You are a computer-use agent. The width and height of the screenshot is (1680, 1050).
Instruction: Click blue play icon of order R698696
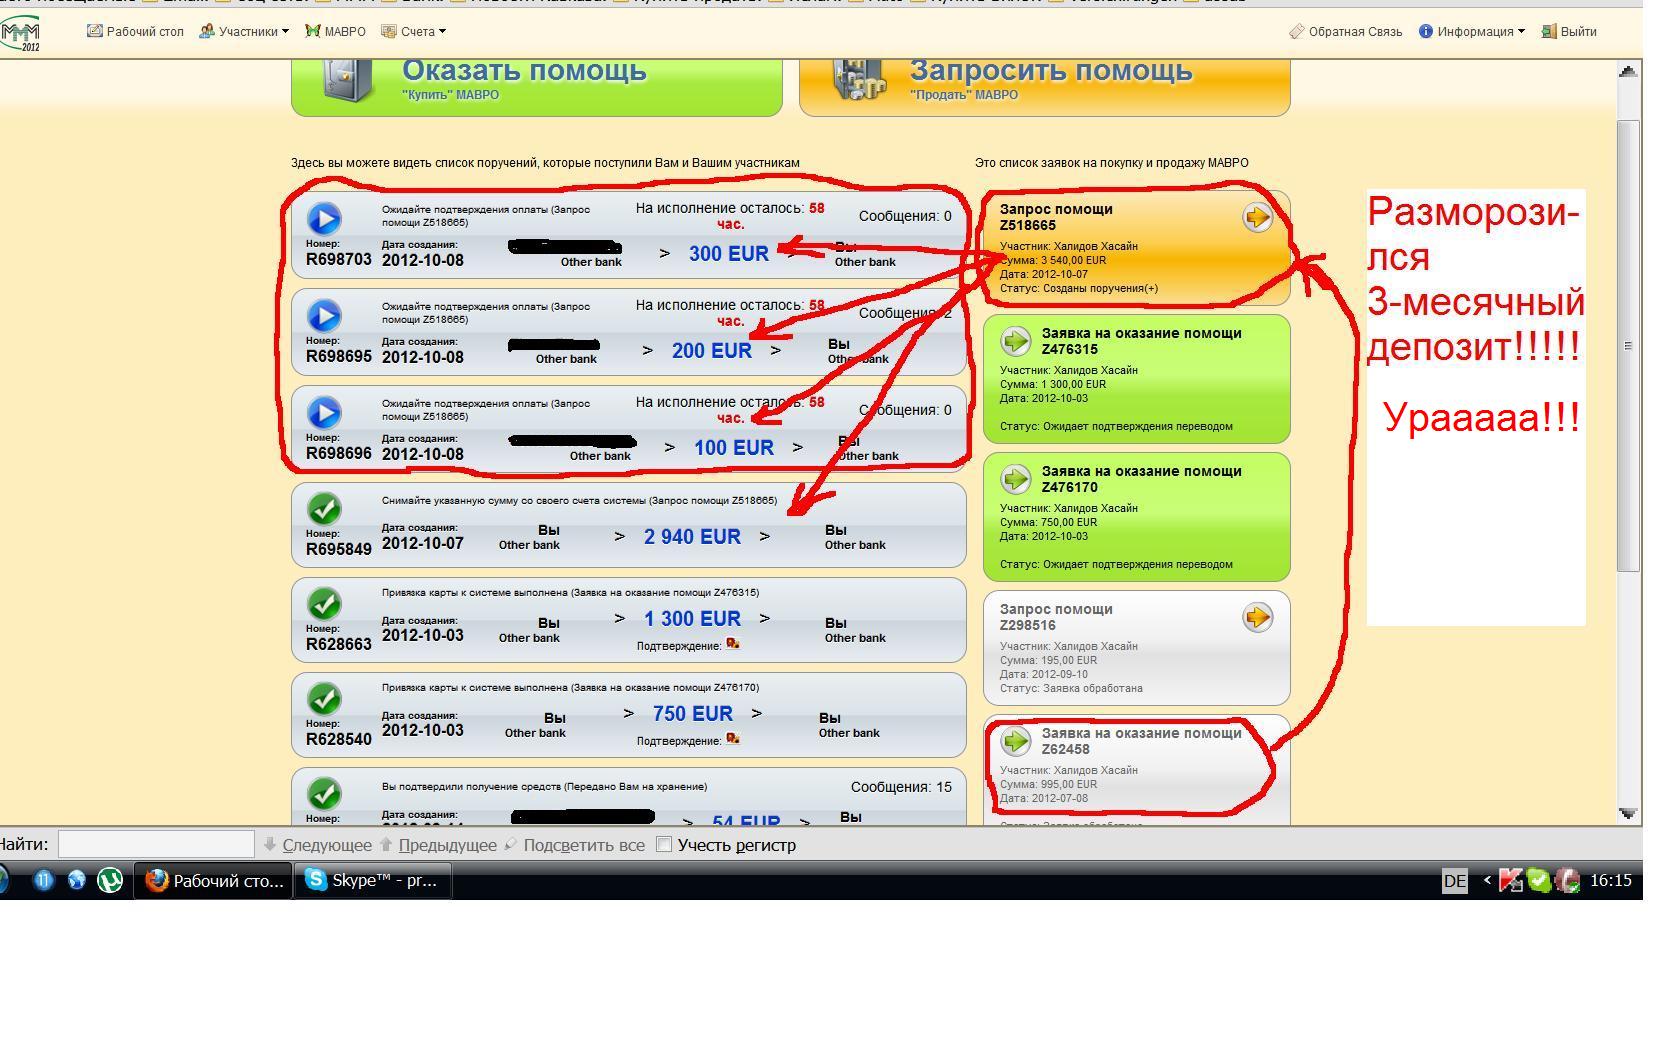[x=324, y=413]
